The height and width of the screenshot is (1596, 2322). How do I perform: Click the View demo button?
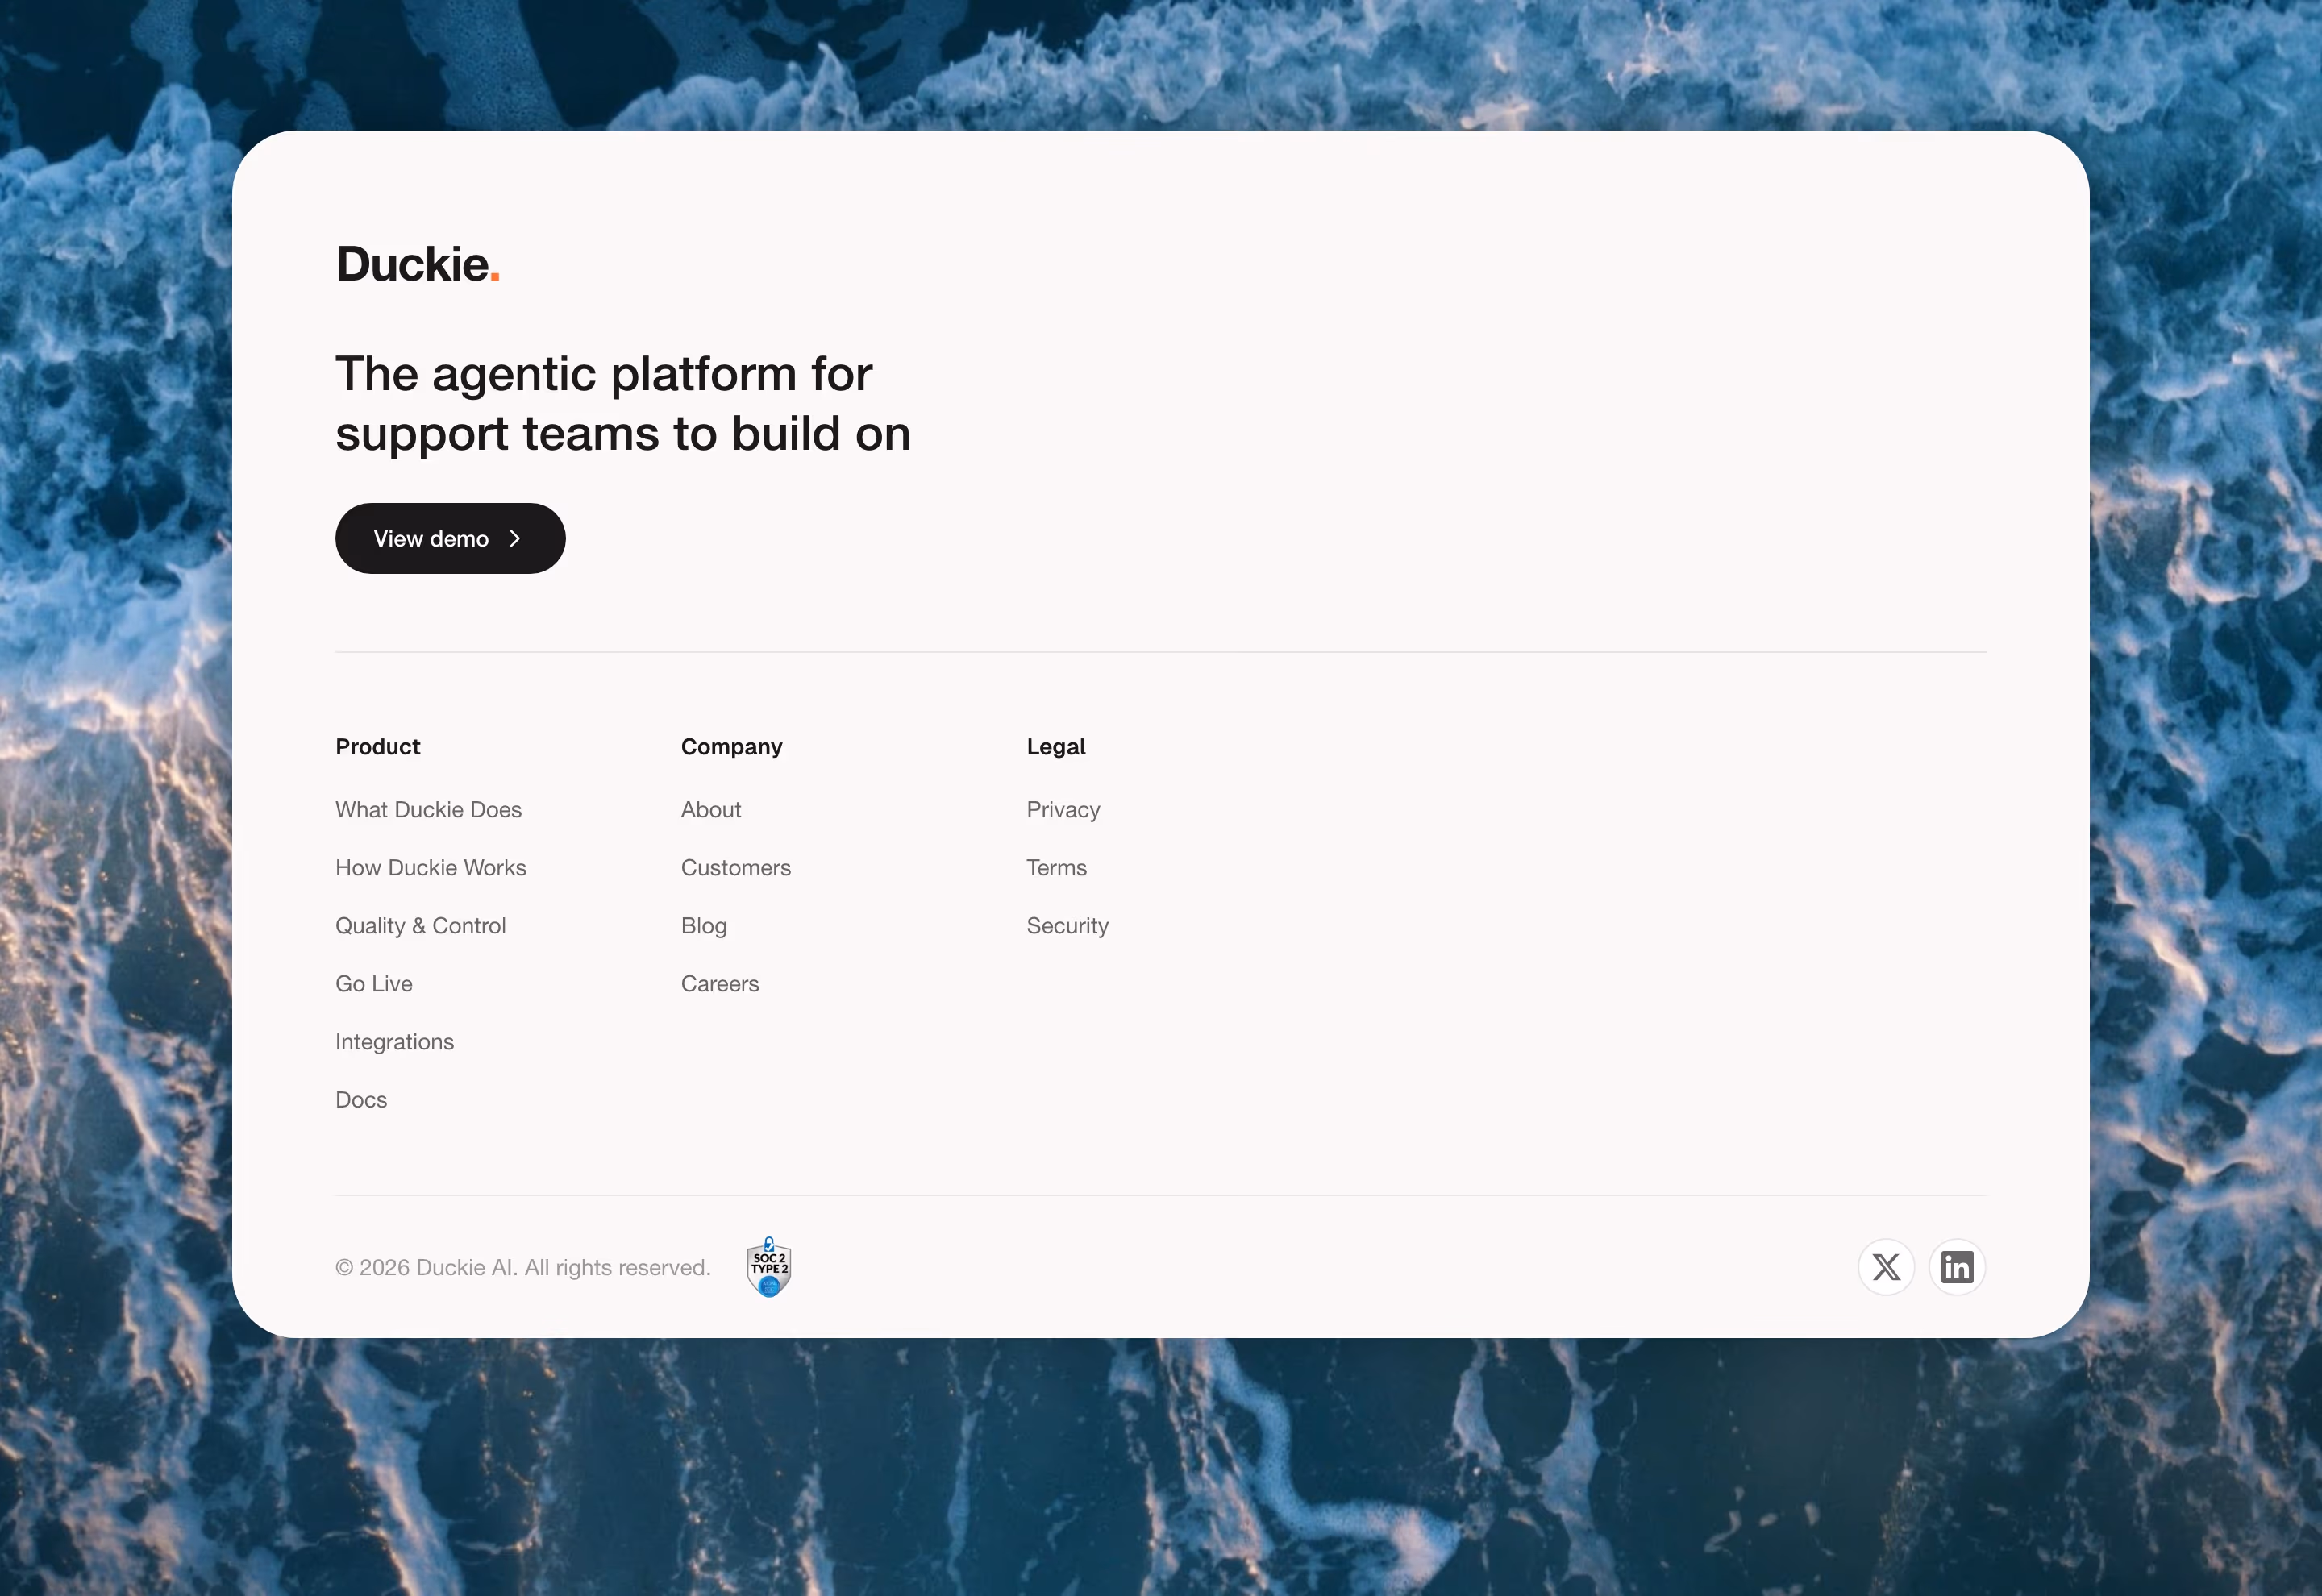point(450,538)
